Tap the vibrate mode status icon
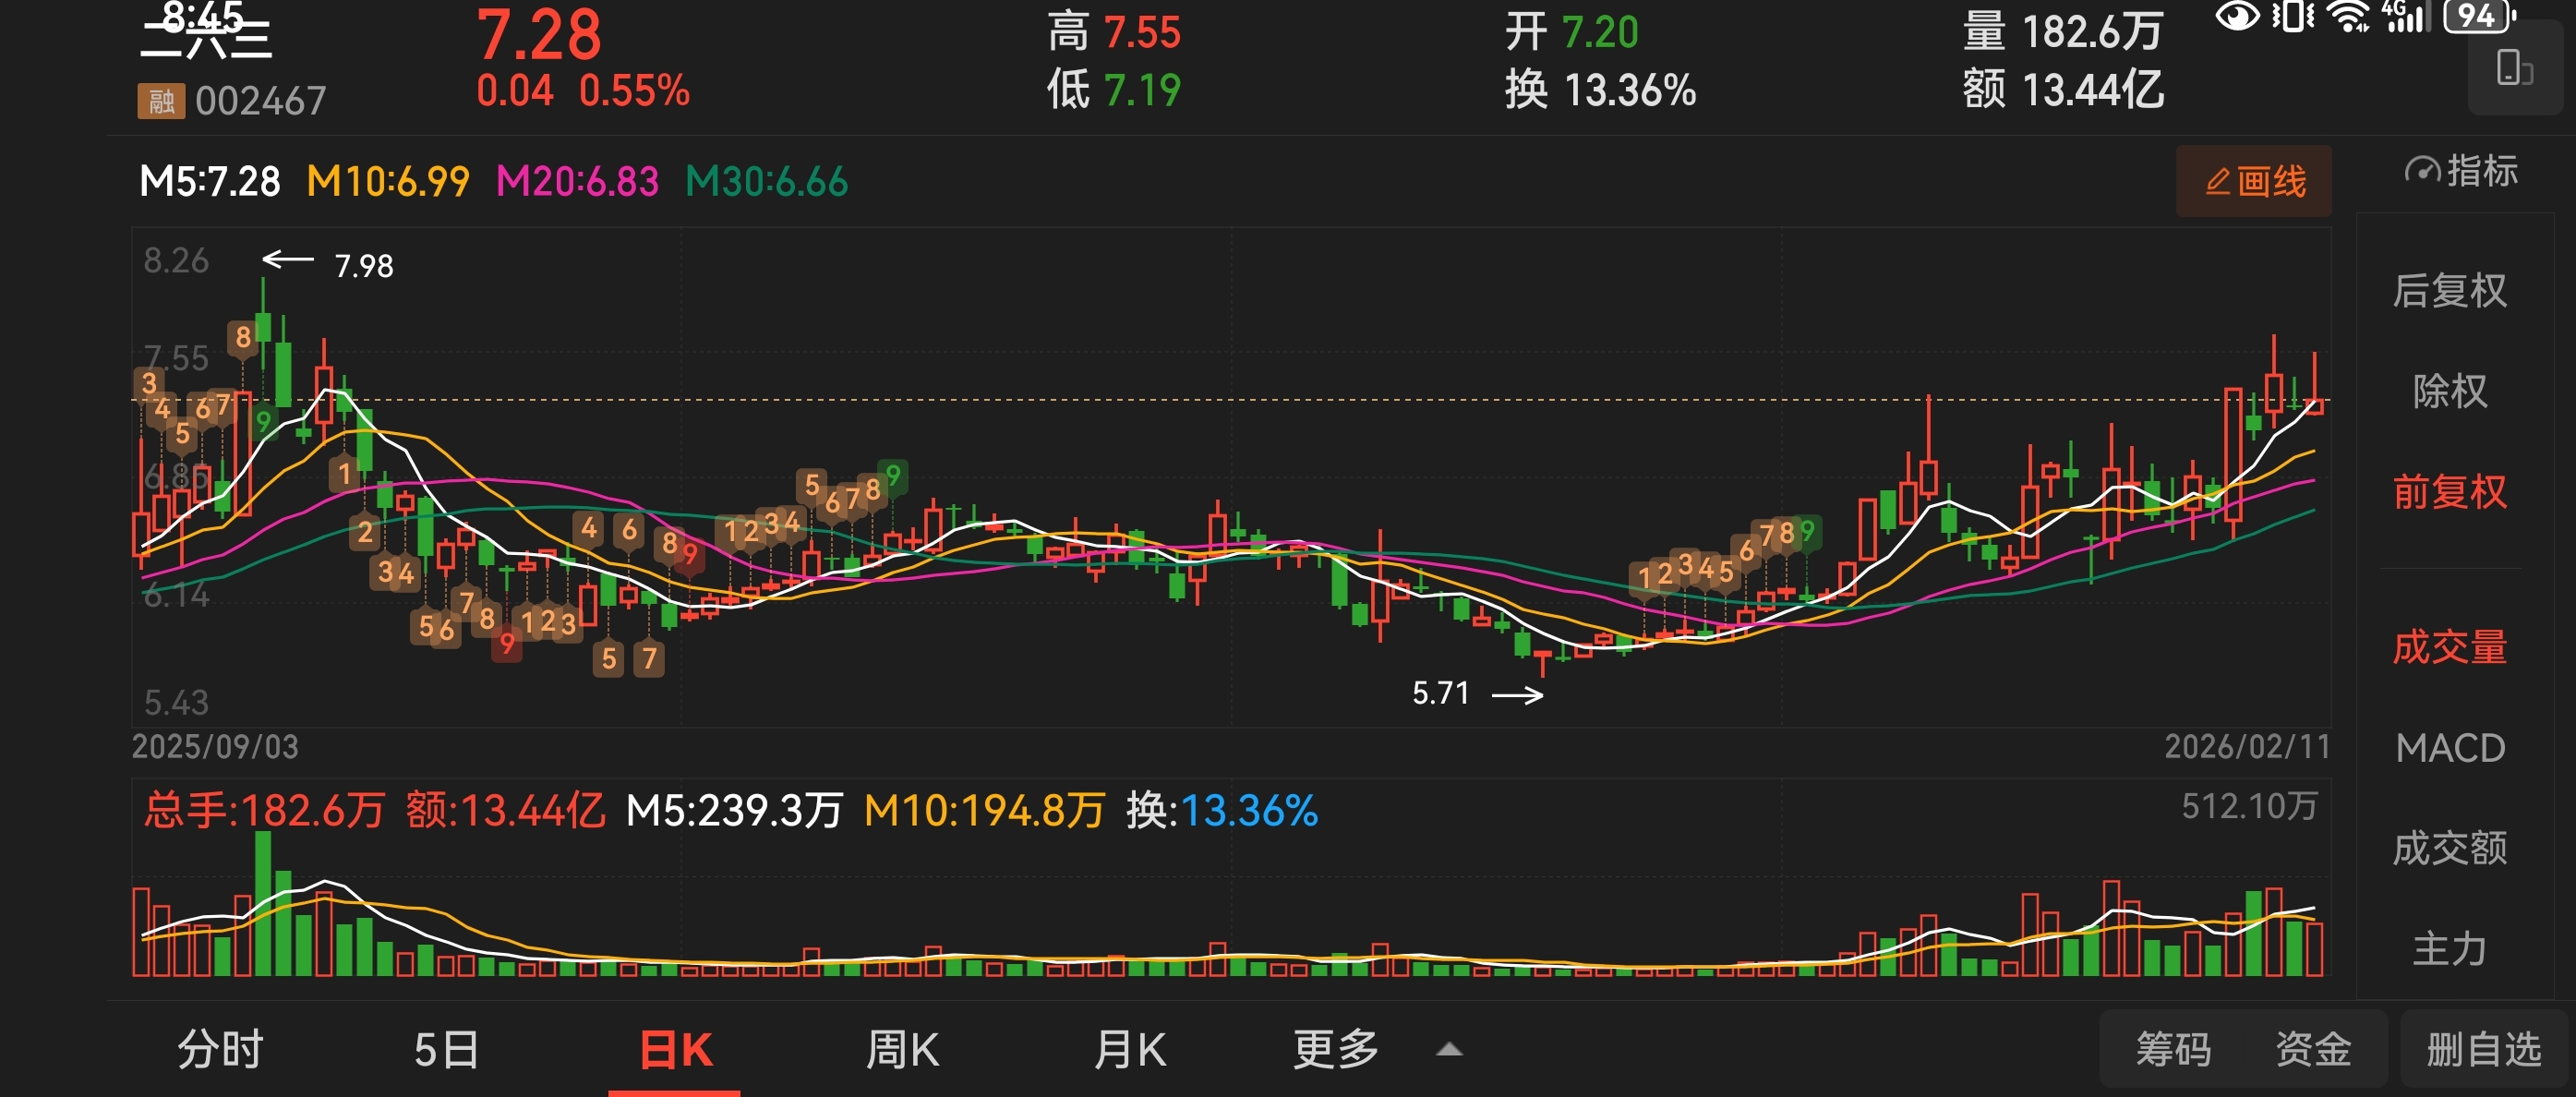2576x1097 pixels. pos(2293,17)
